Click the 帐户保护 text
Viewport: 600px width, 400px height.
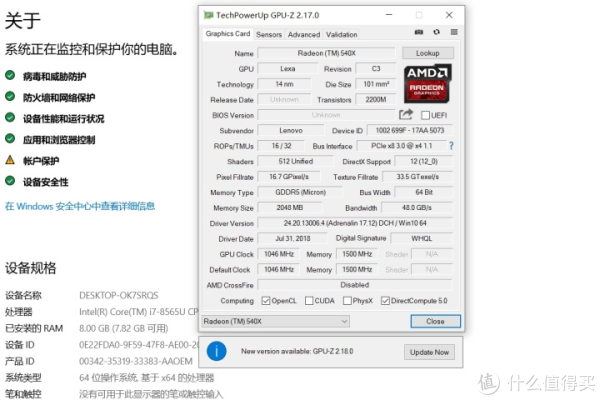[x=41, y=161]
